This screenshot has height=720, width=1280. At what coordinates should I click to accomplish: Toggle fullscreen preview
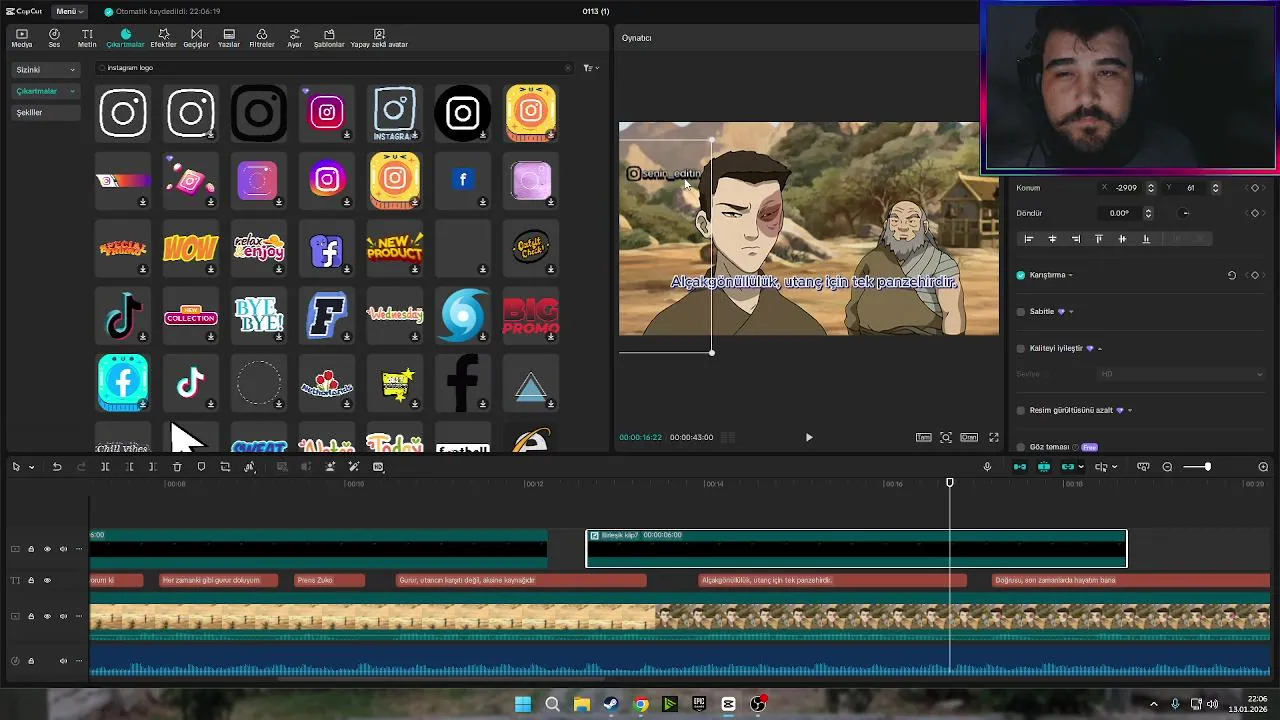(994, 437)
